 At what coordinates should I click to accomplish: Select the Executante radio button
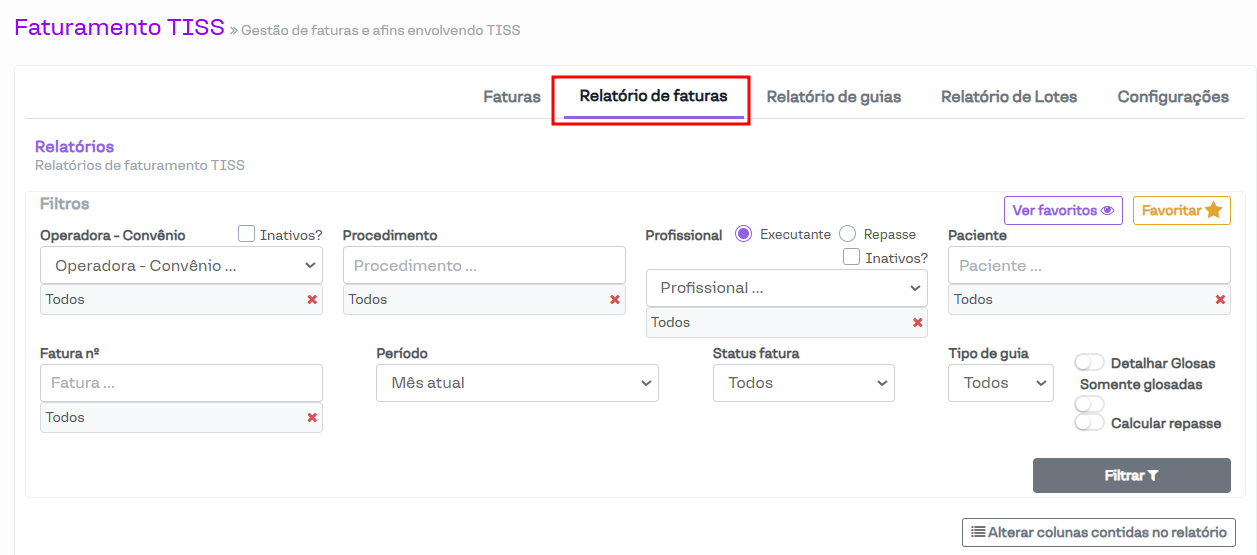click(x=743, y=234)
